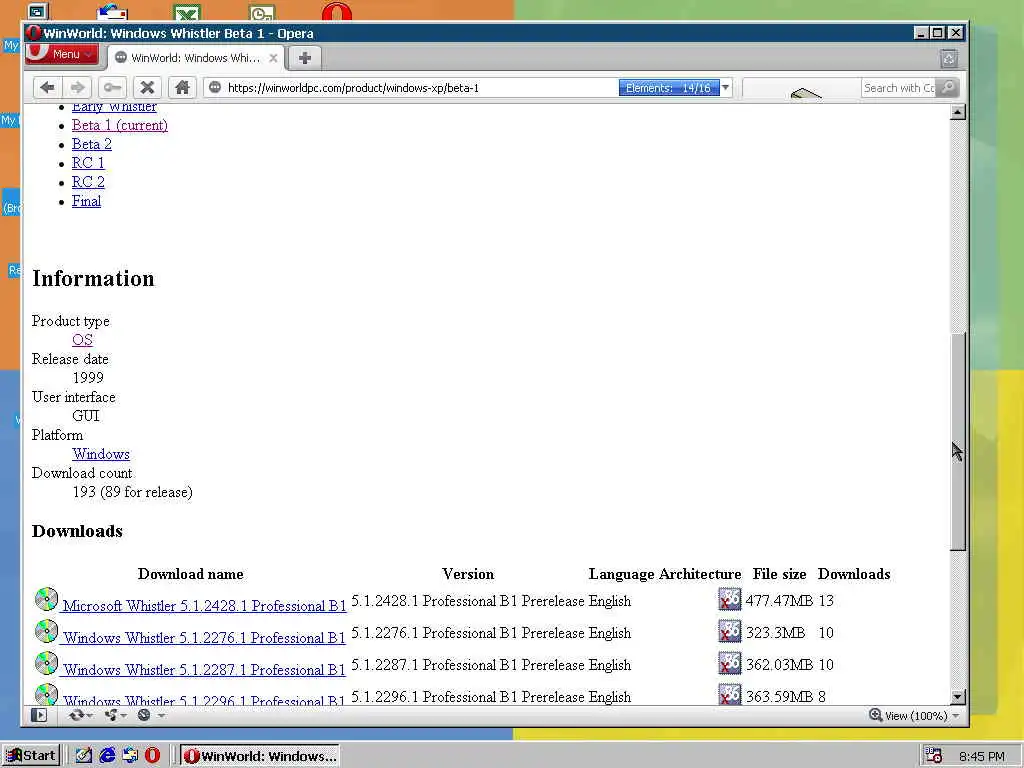1024x768 pixels.
Task: Close the WinWorld tab
Action: pyautogui.click(x=274, y=58)
